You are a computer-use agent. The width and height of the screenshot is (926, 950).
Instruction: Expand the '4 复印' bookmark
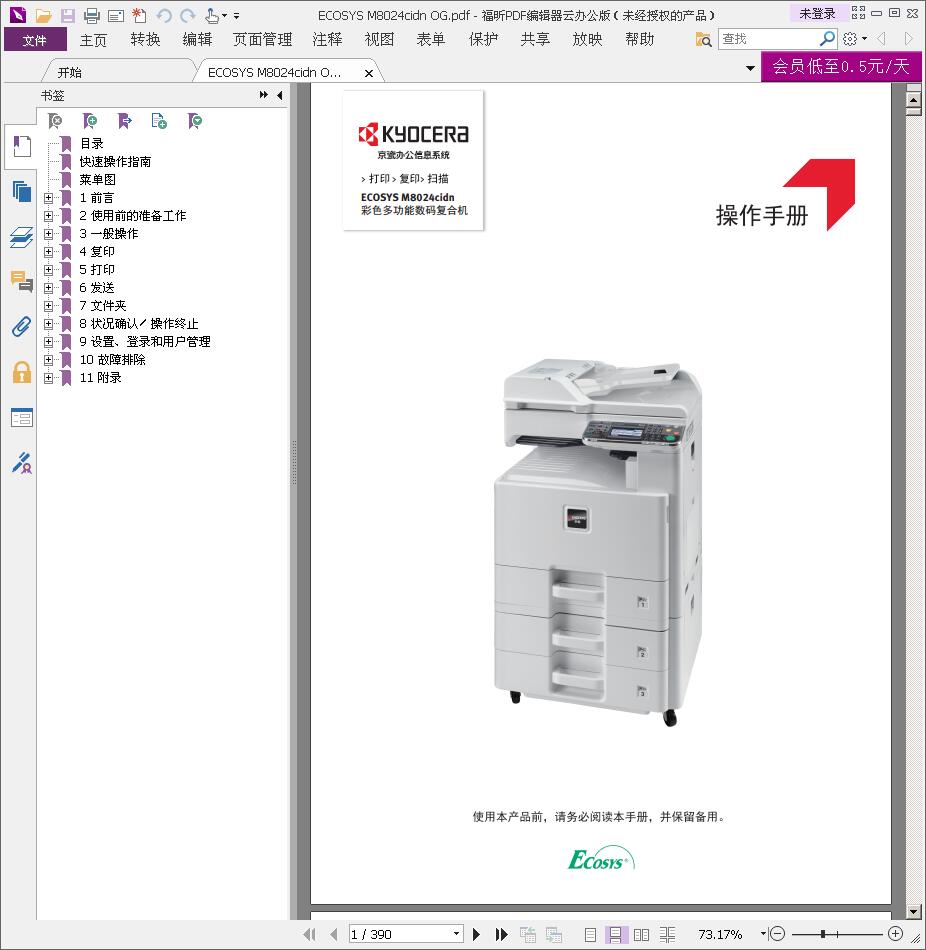48,252
